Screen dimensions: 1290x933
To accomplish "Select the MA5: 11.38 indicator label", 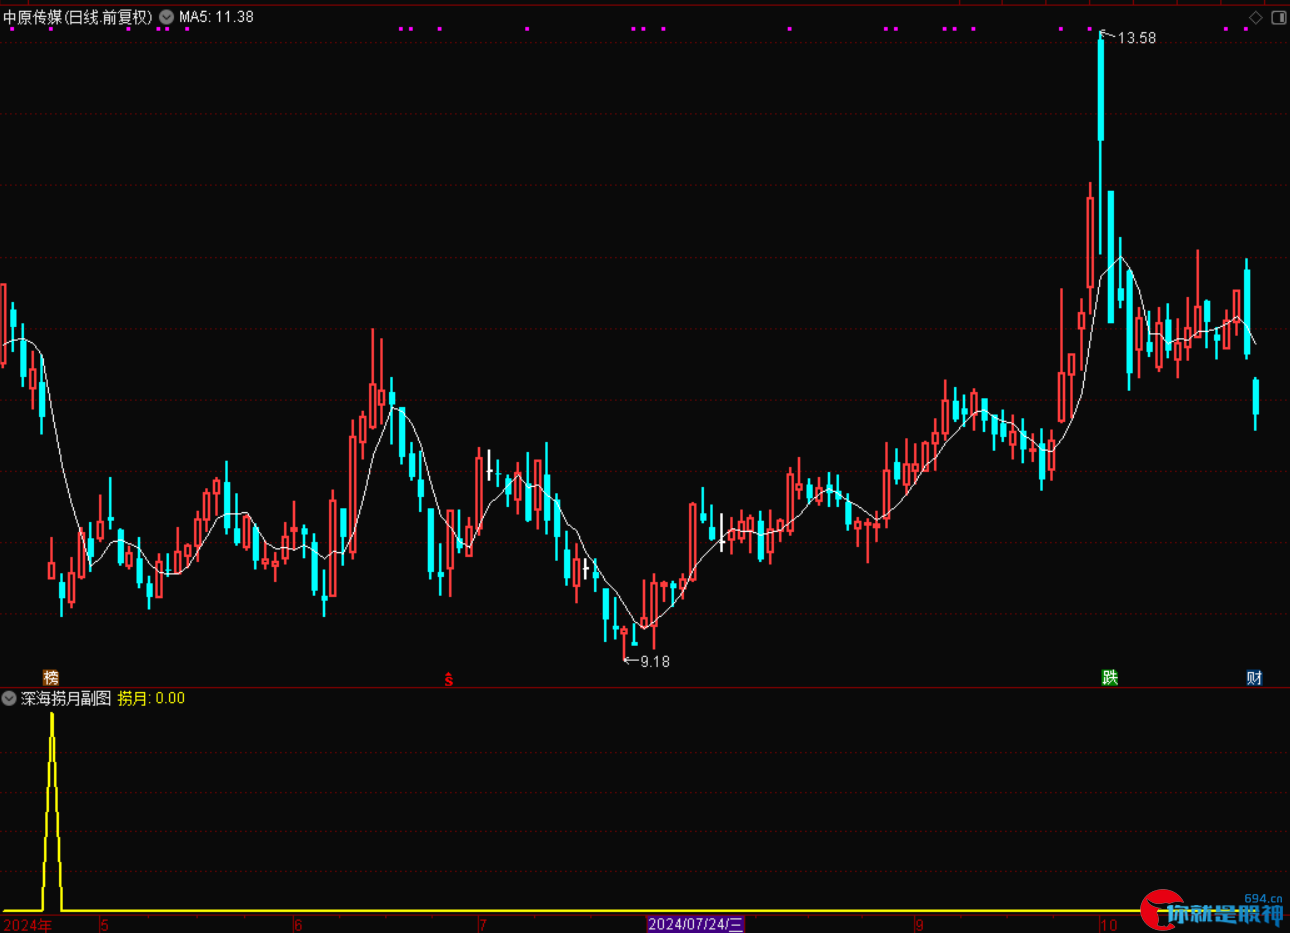I will tap(216, 17).
